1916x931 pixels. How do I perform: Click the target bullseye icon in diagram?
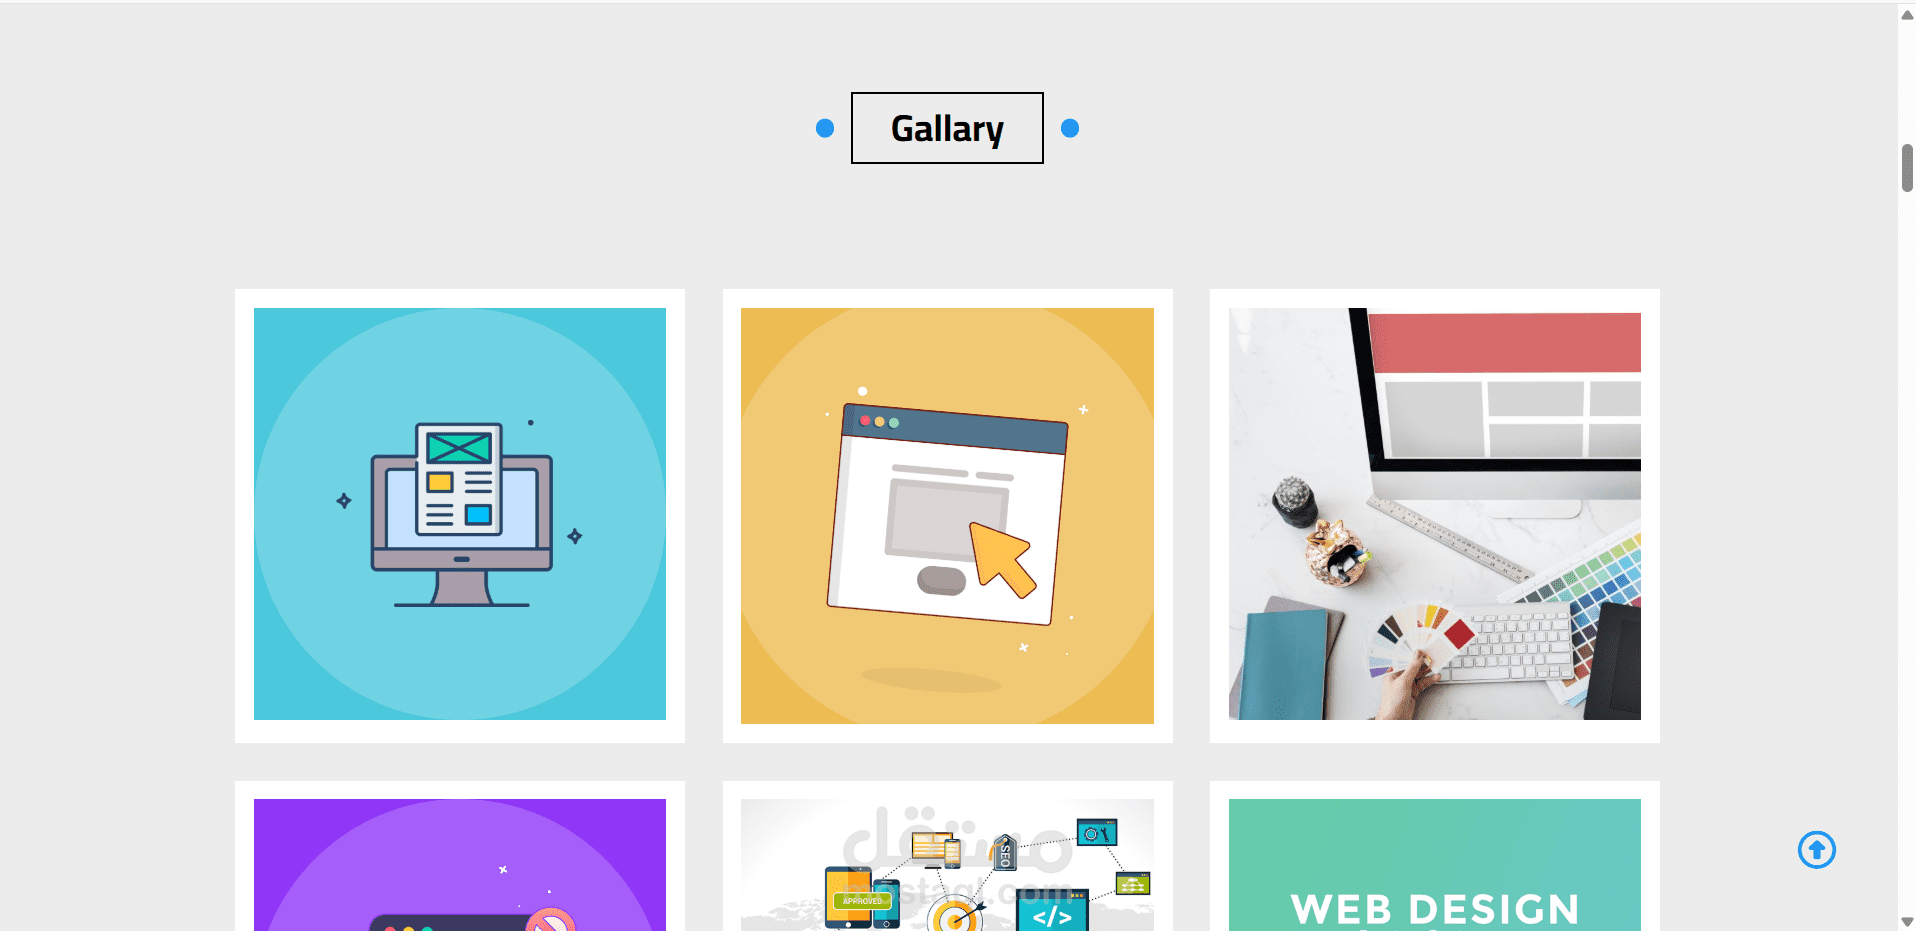click(955, 915)
